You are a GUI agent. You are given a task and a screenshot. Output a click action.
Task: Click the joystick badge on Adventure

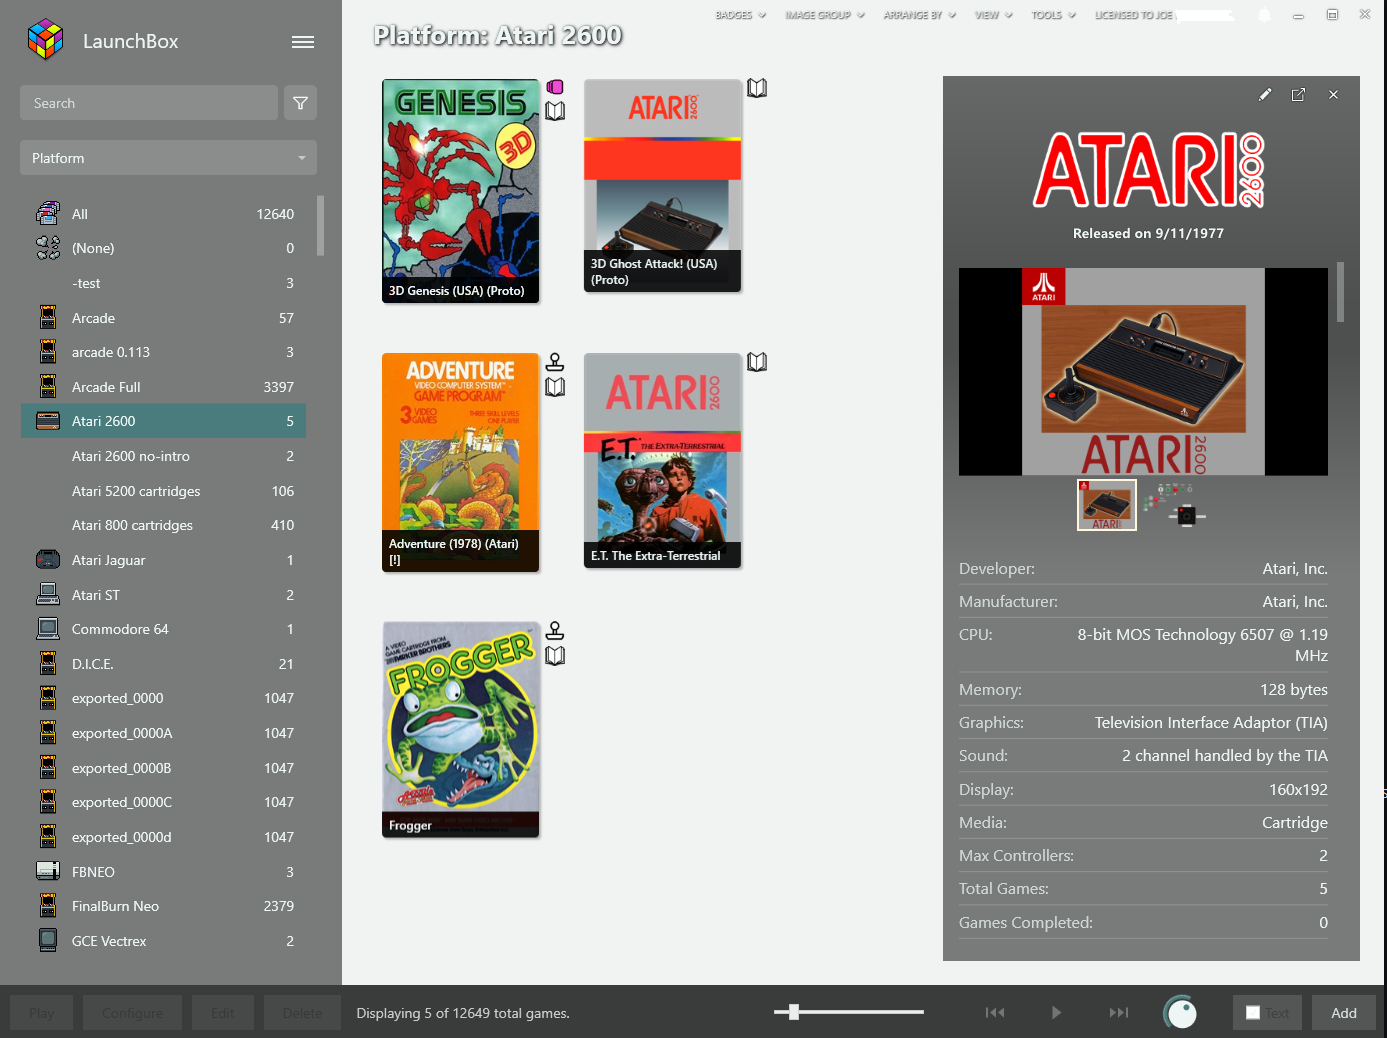pyautogui.click(x=555, y=362)
